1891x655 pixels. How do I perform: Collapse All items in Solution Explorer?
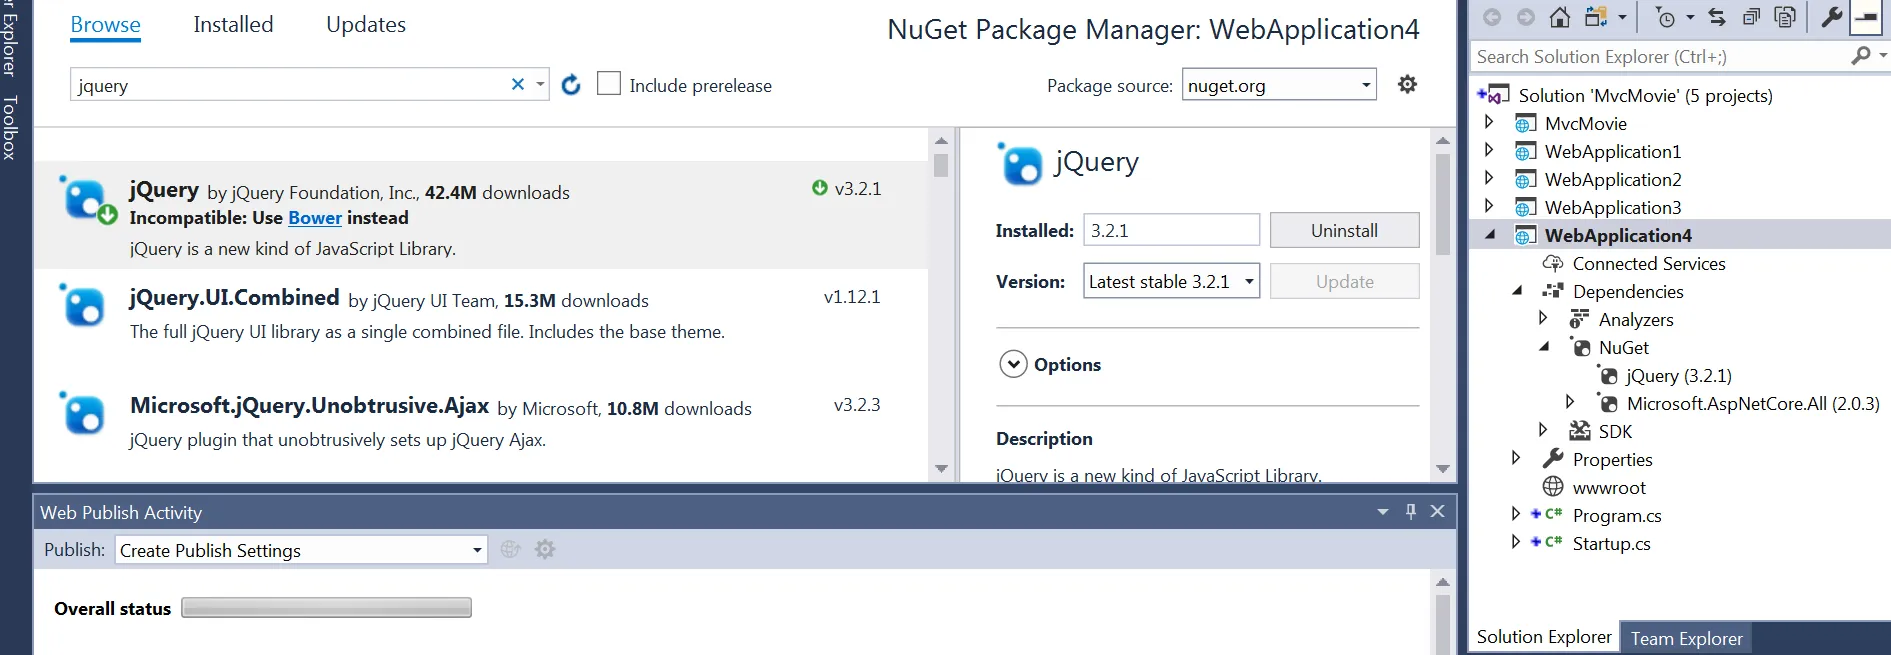[1751, 17]
